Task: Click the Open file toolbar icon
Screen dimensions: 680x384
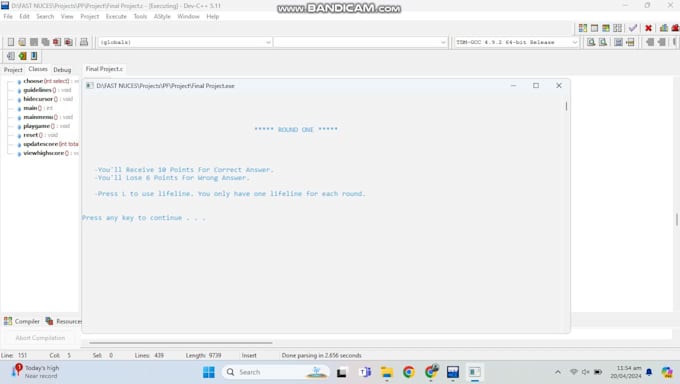Action: coord(22,42)
